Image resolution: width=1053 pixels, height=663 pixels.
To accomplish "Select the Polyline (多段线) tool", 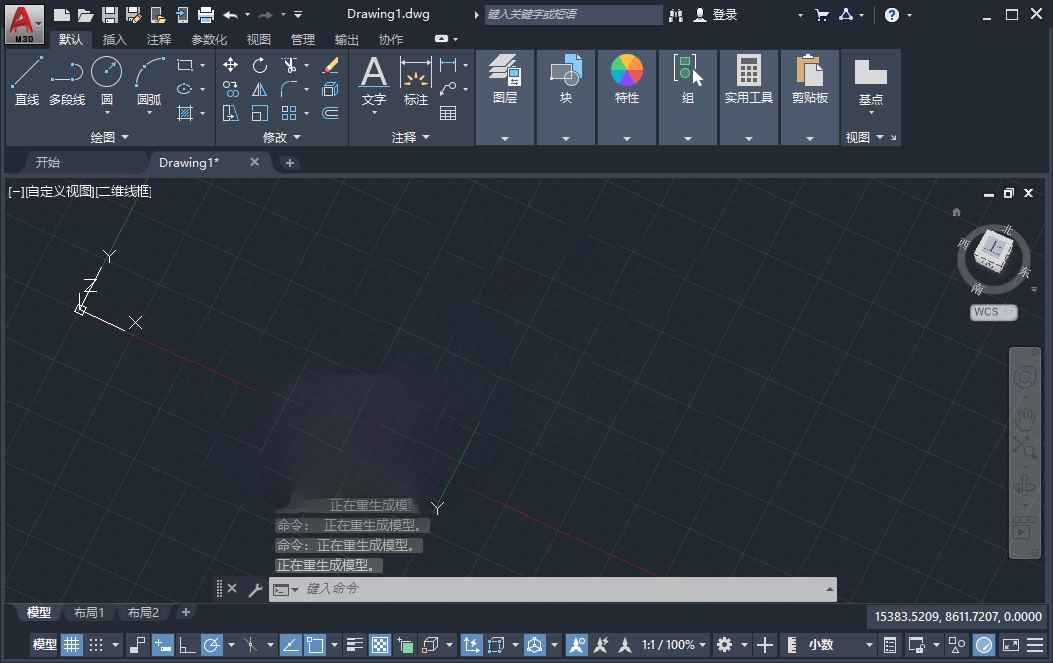I will coord(66,81).
